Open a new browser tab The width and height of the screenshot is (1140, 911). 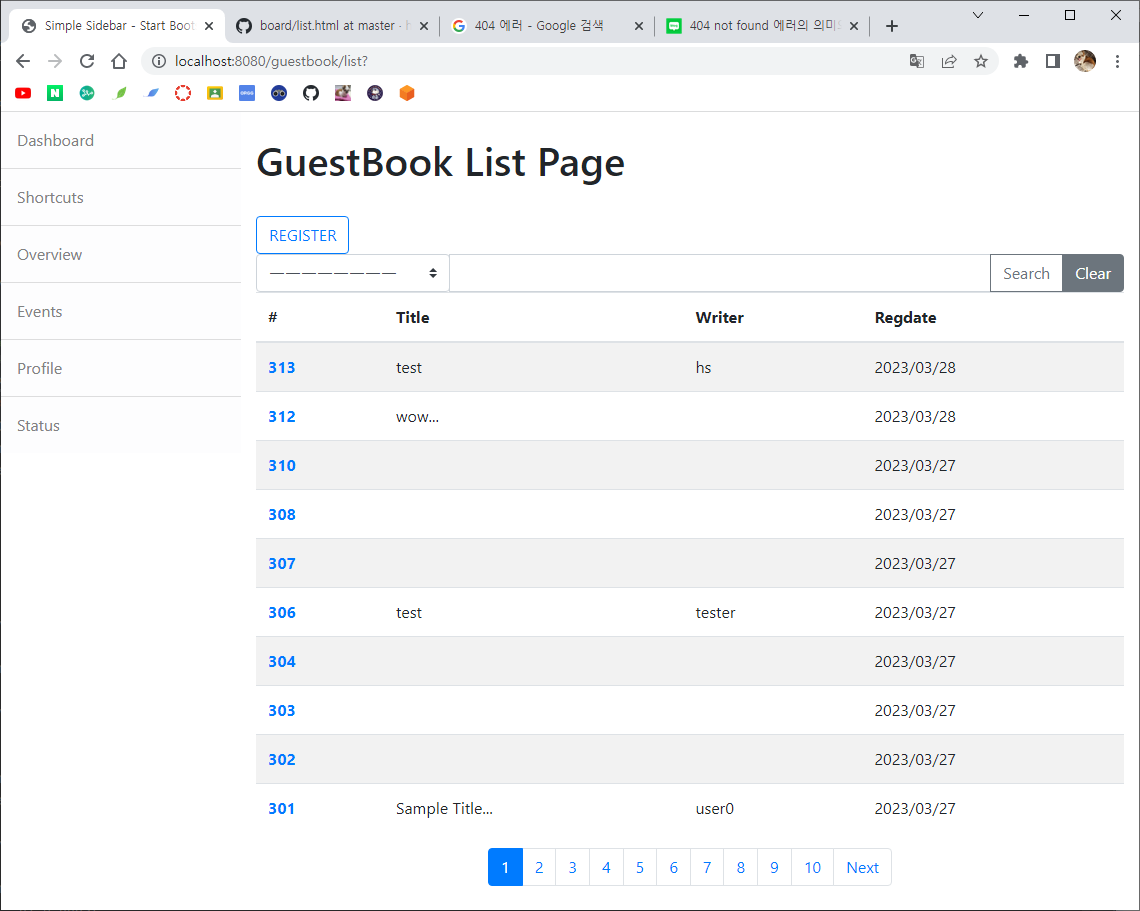pos(892,26)
